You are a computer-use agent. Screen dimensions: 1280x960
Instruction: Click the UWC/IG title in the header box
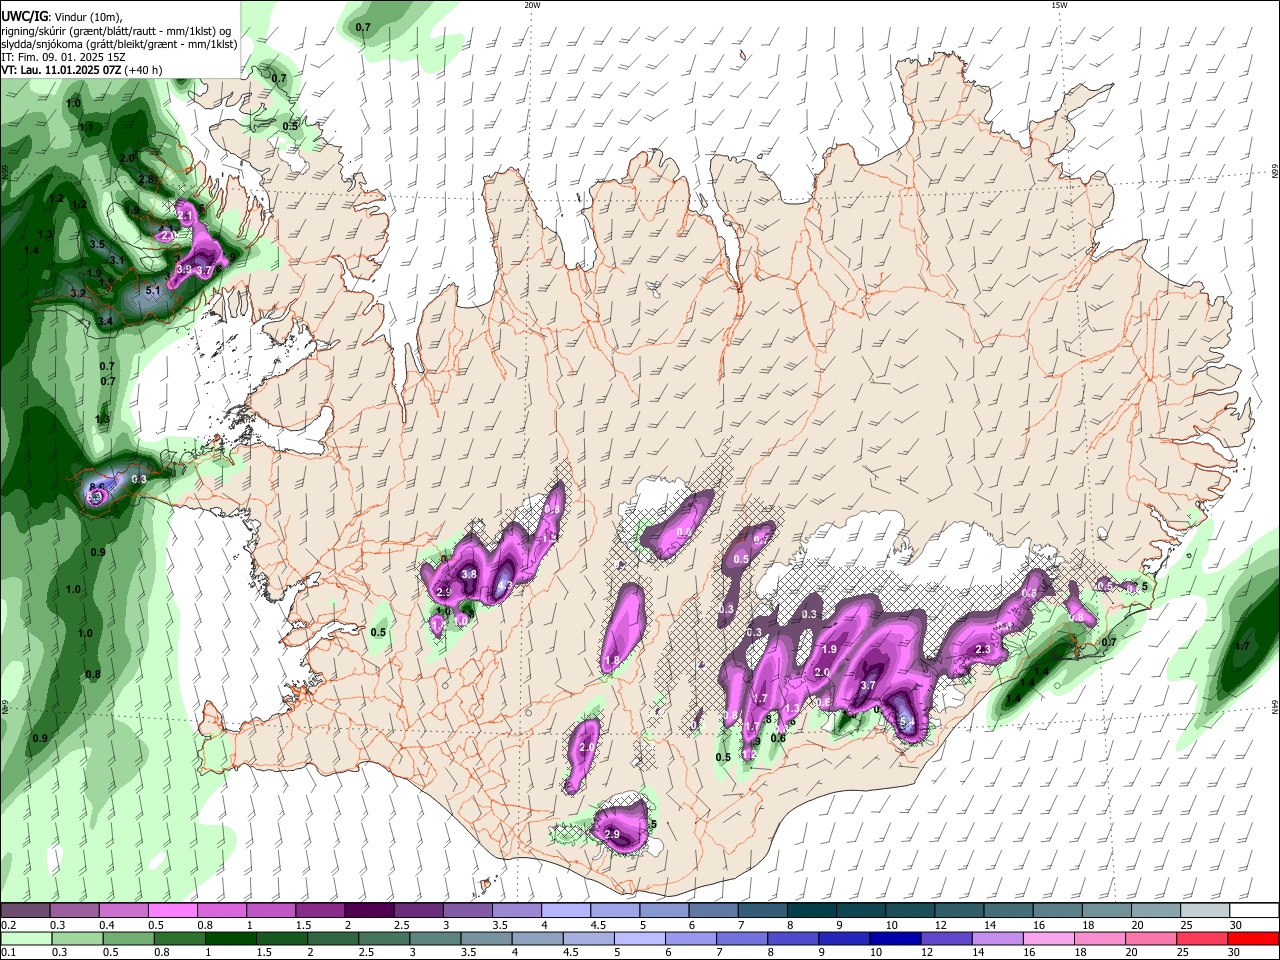tap(25, 16)
